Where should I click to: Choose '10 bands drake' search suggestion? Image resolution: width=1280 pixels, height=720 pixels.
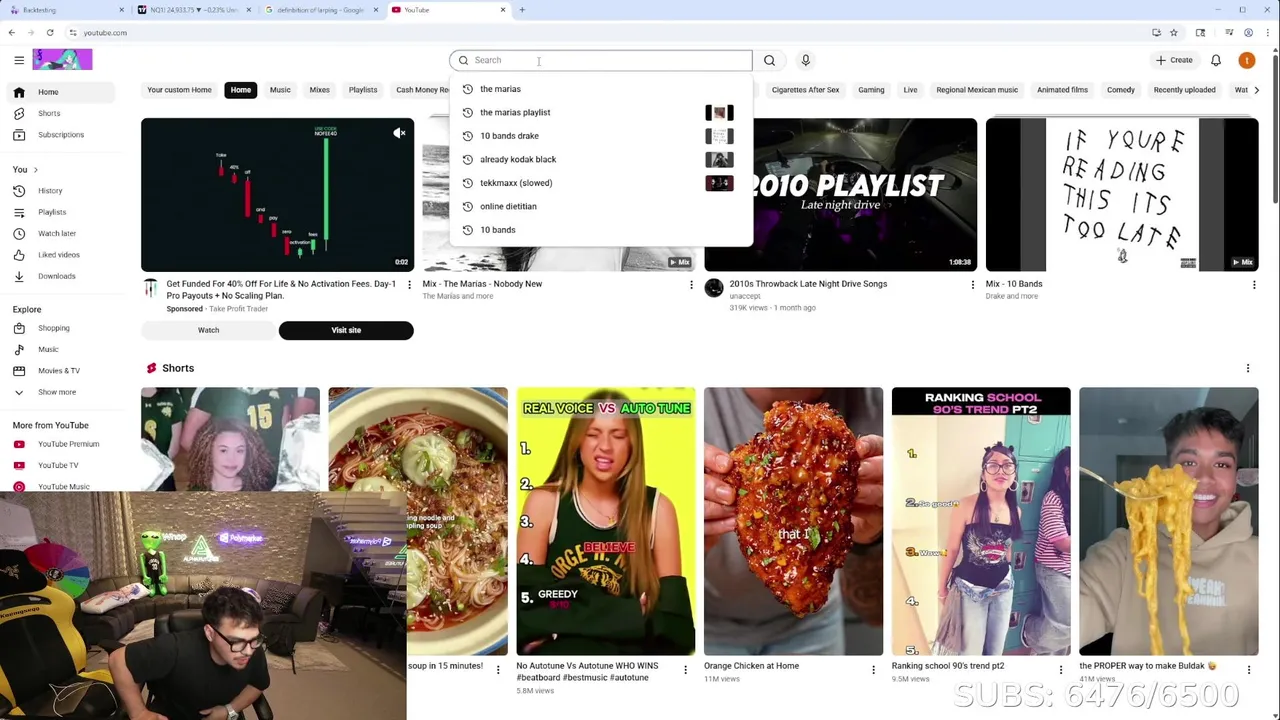point(600,136)
